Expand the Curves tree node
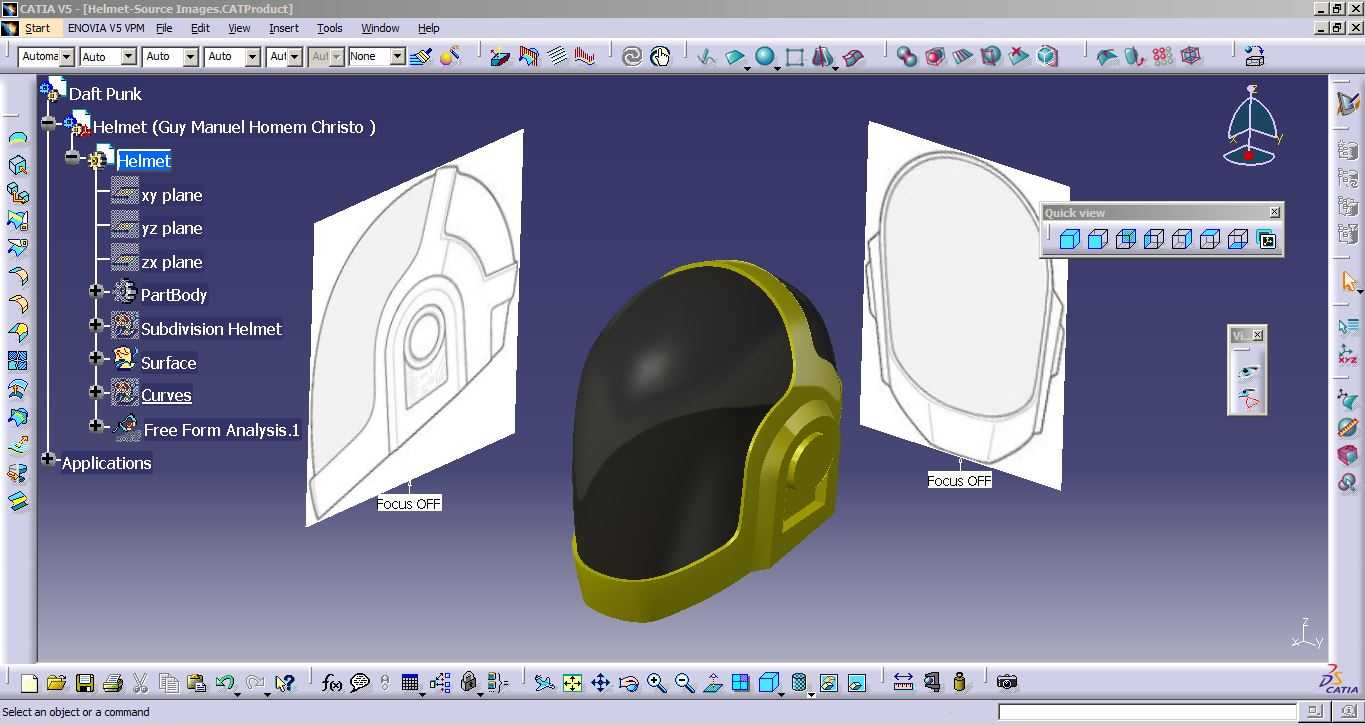 coord(96,391)
